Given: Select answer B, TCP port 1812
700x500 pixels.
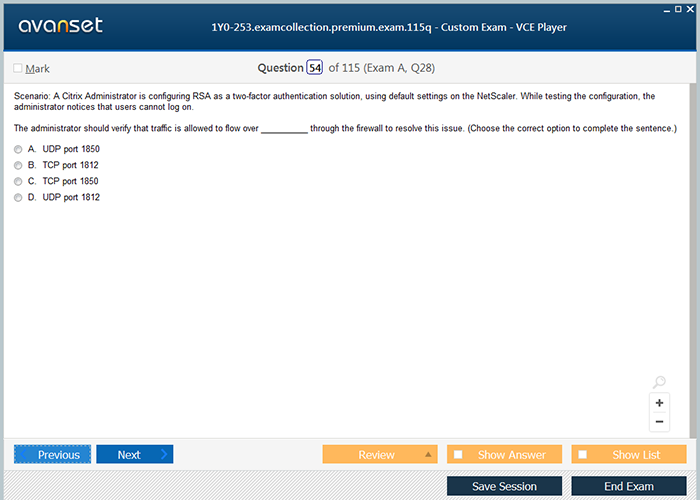Looking at the screenshot, I should (x=18, y=165).
